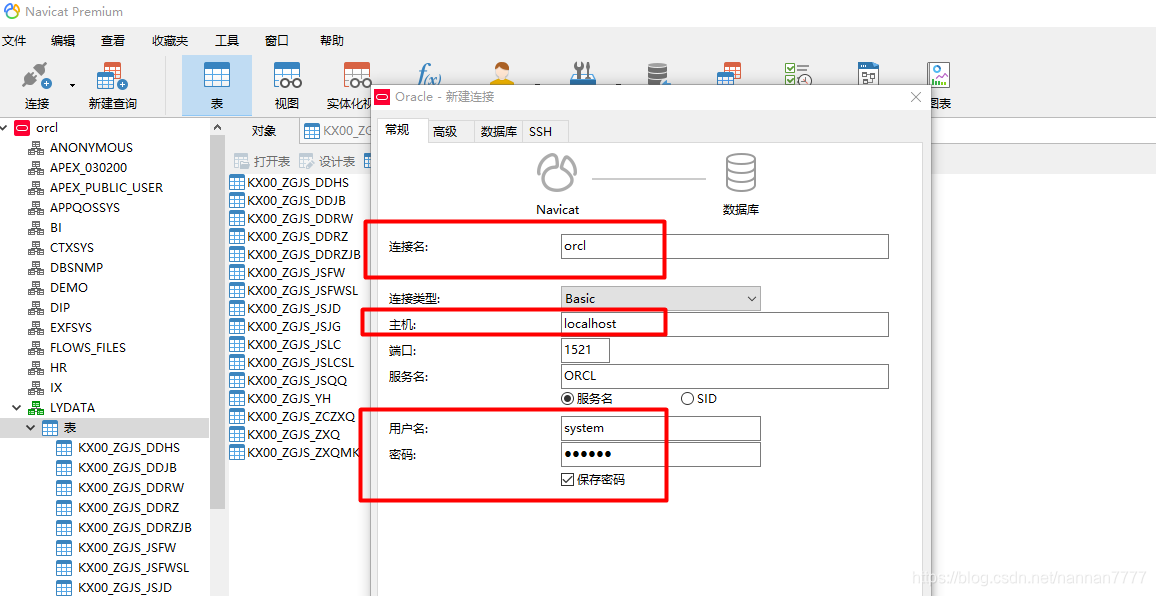Click the 服务名 ORCL input field
This screenshot has height=596, width=1156.
pos(725,376)
